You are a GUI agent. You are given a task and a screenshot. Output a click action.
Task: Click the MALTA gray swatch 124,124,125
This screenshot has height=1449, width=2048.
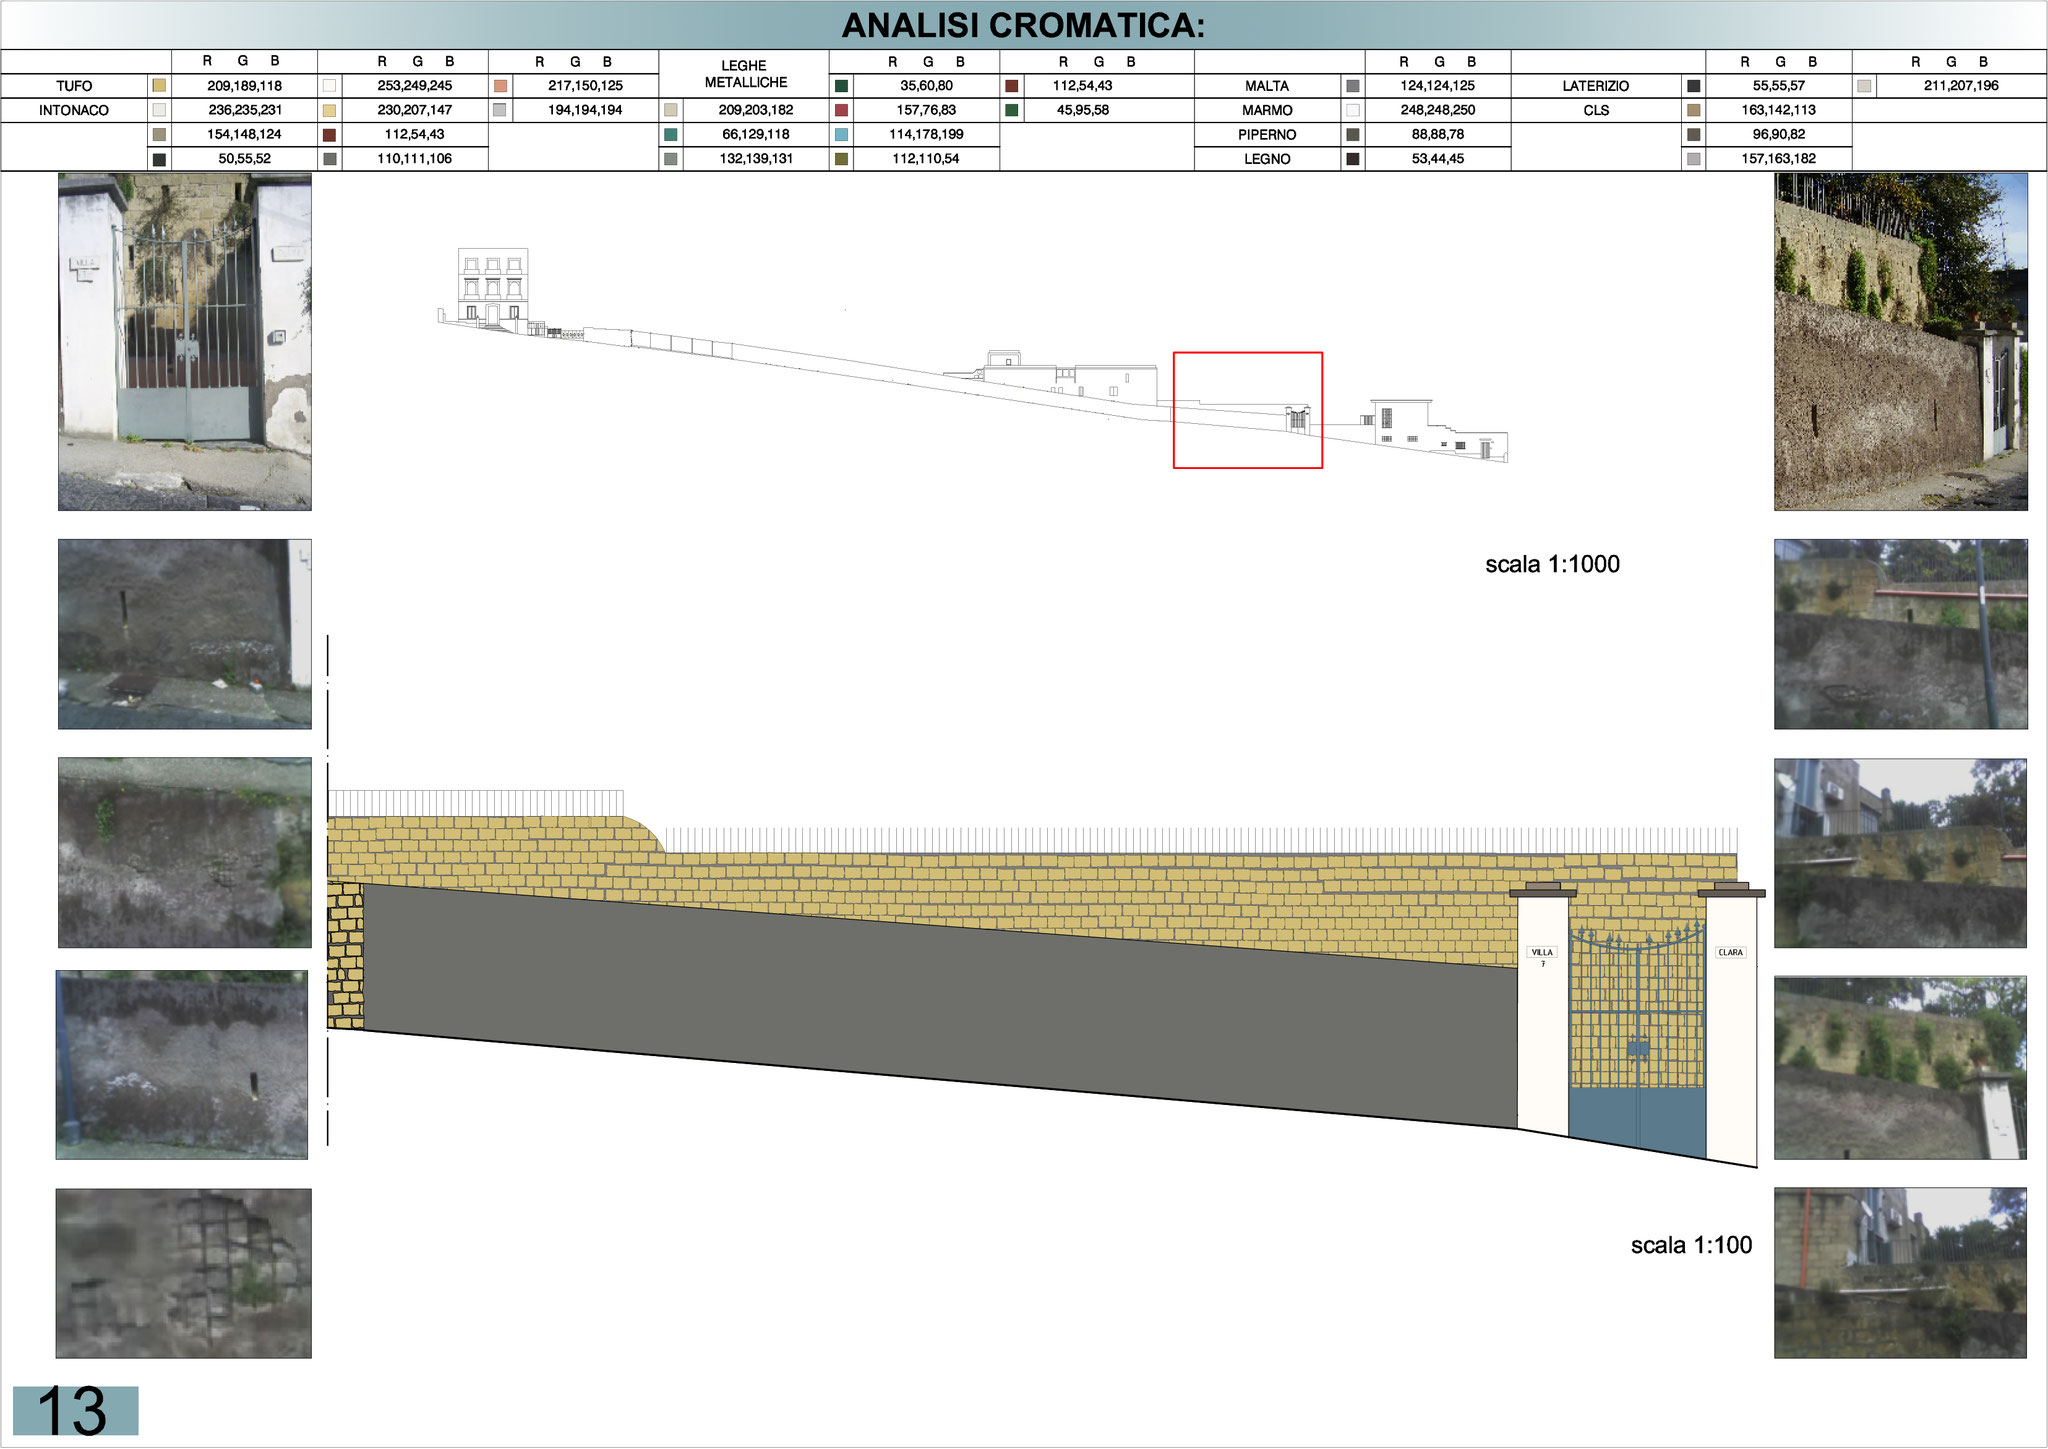pos(1353,86)
